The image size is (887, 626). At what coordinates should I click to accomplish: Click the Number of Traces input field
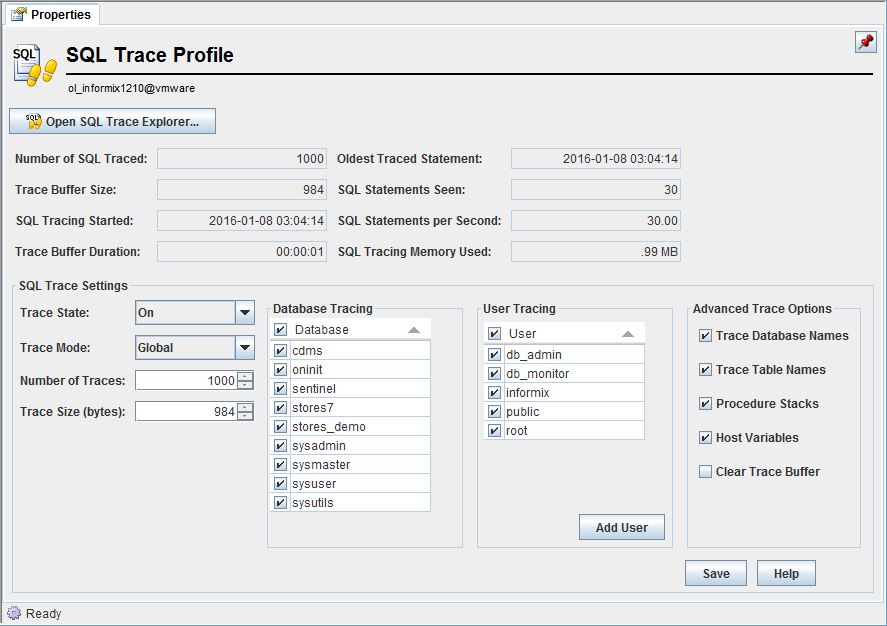coord(186,381)
